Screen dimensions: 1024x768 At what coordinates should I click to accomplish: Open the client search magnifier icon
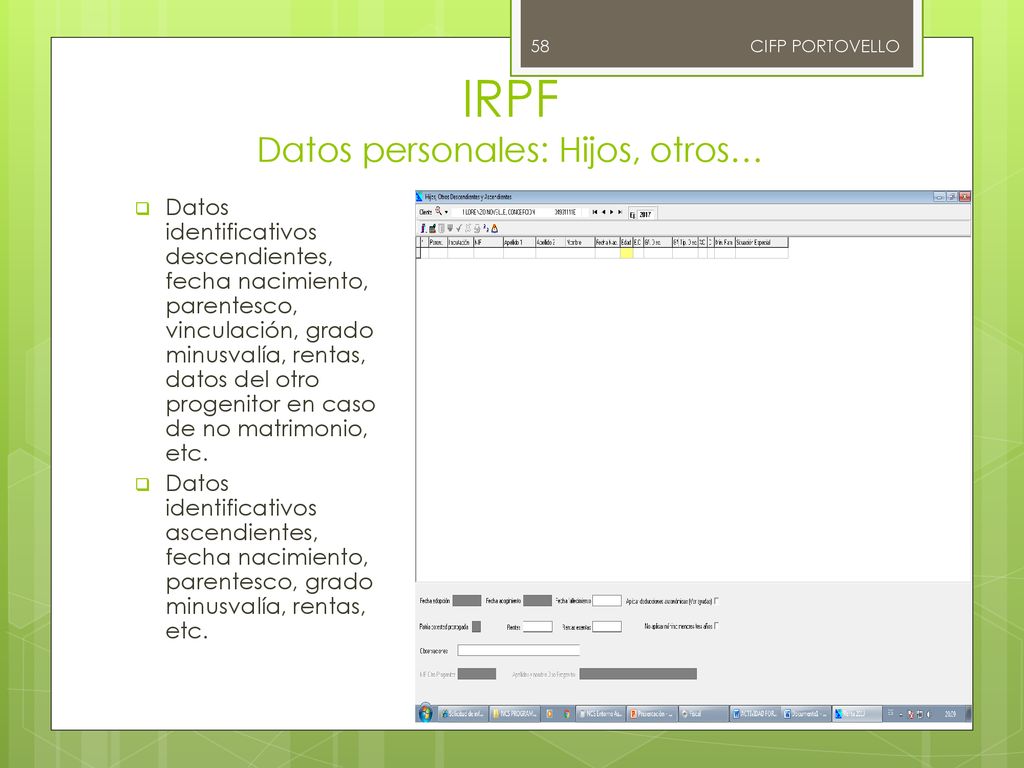(438, 211)
